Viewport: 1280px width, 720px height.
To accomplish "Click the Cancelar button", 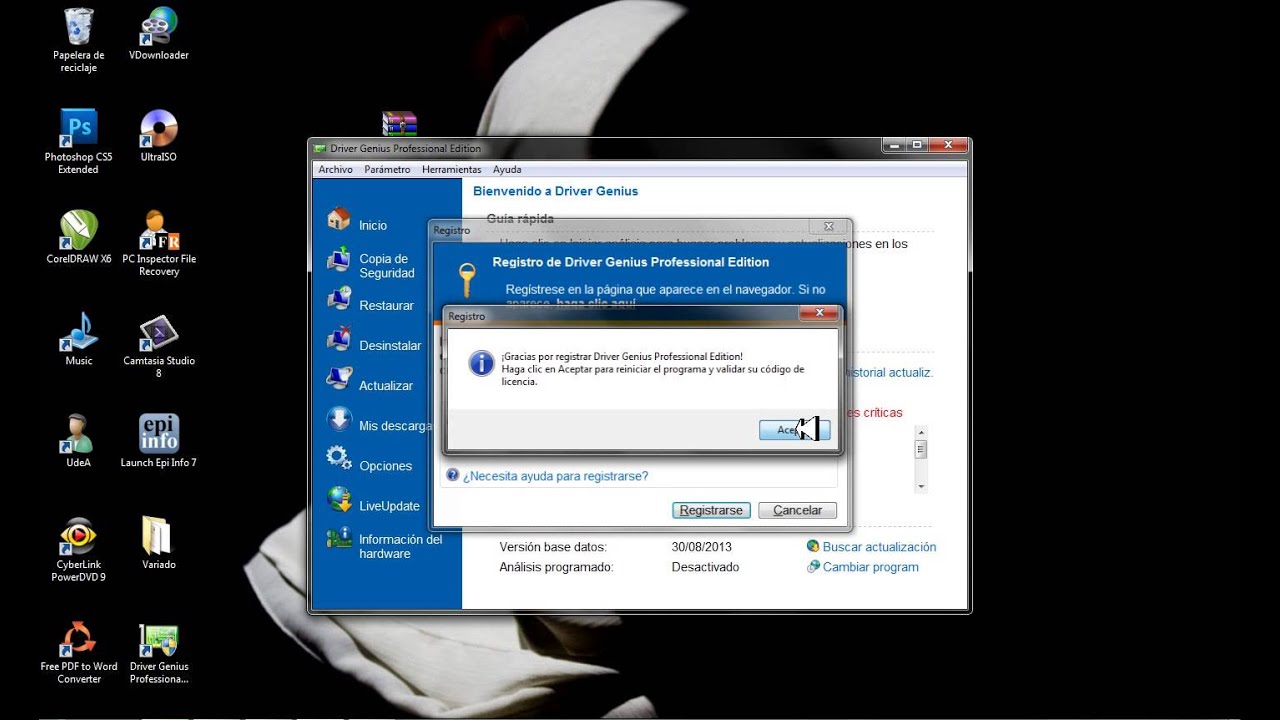I will pyautogui.click(x=797, y=510).
